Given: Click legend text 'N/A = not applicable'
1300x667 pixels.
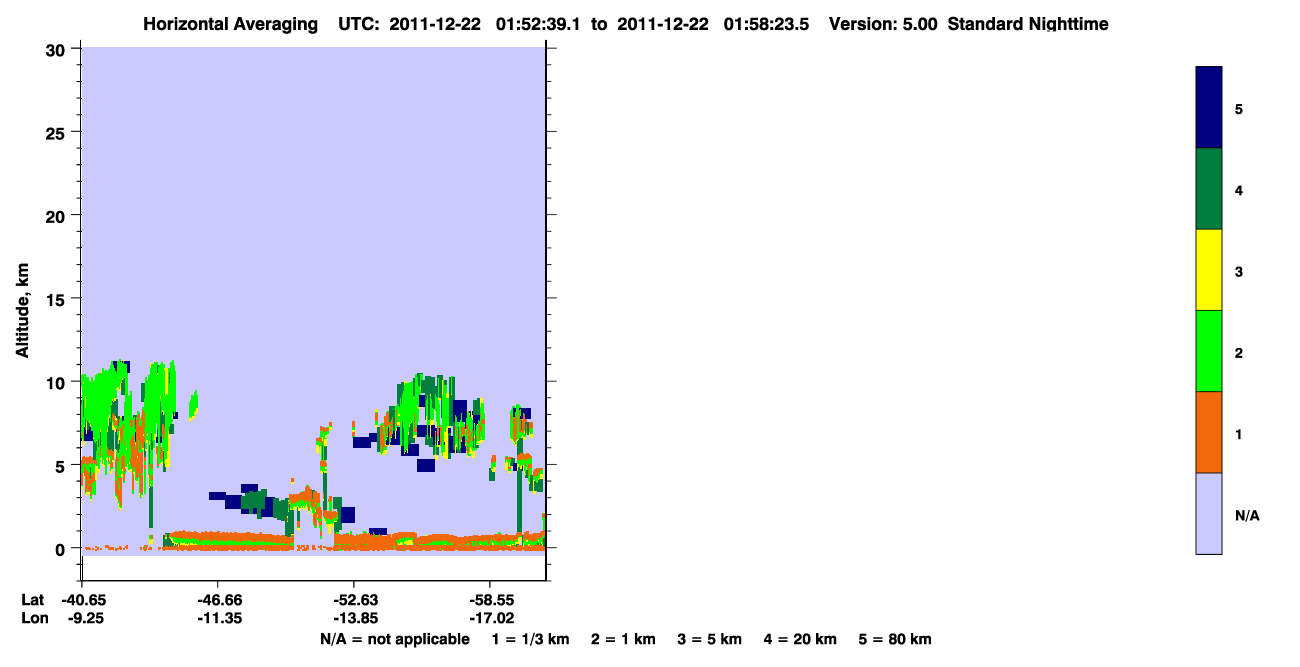Looking at the screenshot, I should 394,639.
